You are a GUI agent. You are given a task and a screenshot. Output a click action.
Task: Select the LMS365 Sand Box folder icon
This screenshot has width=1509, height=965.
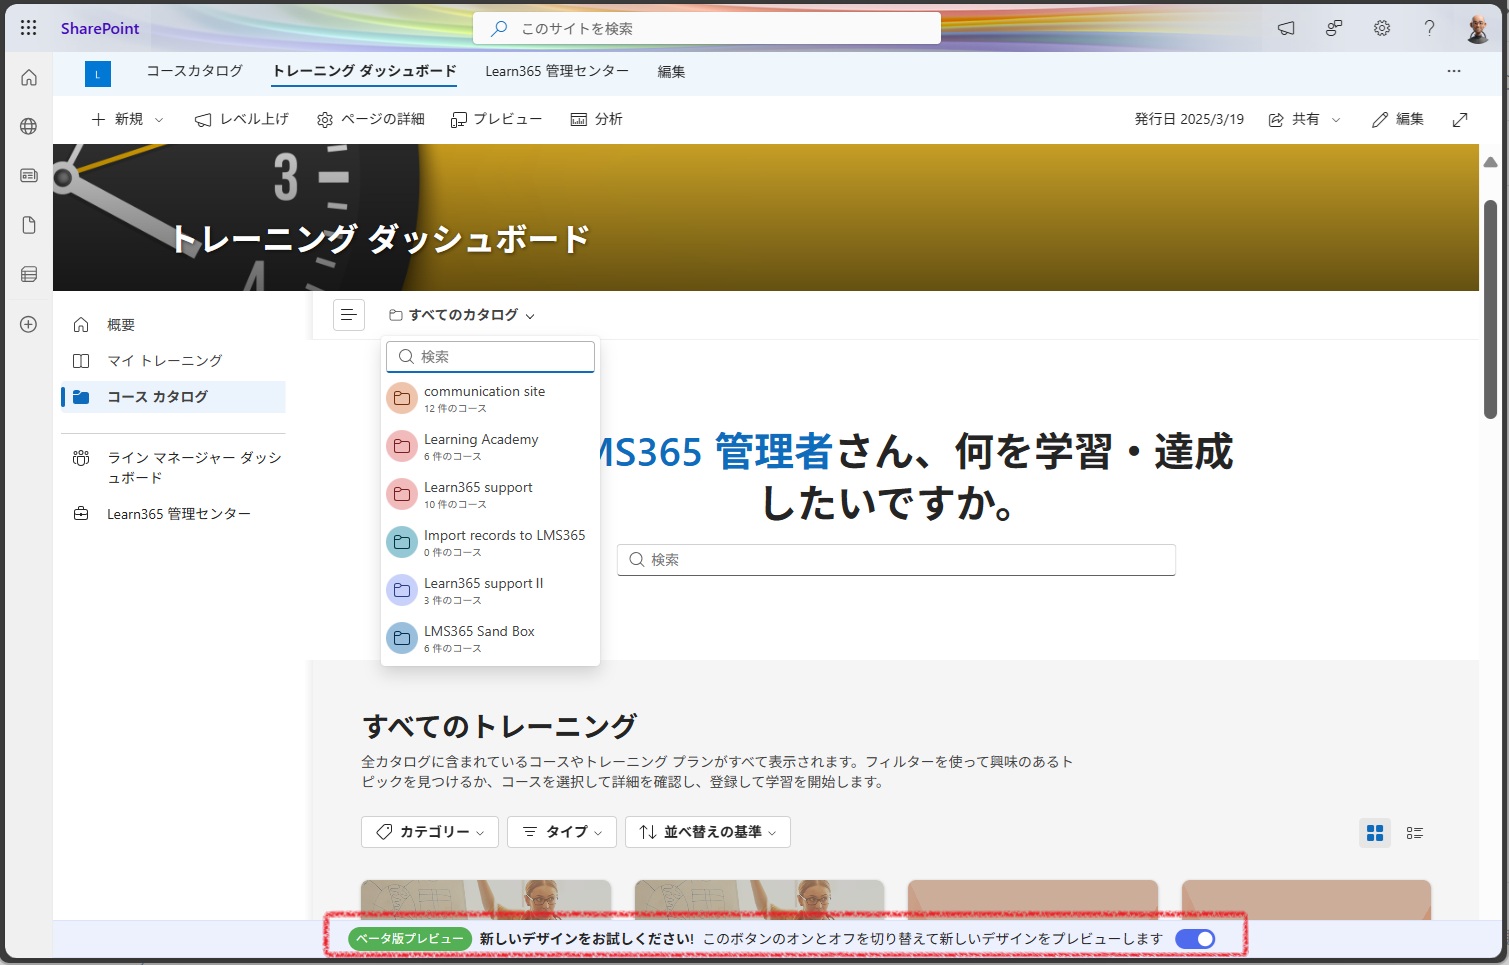[402, 638]
